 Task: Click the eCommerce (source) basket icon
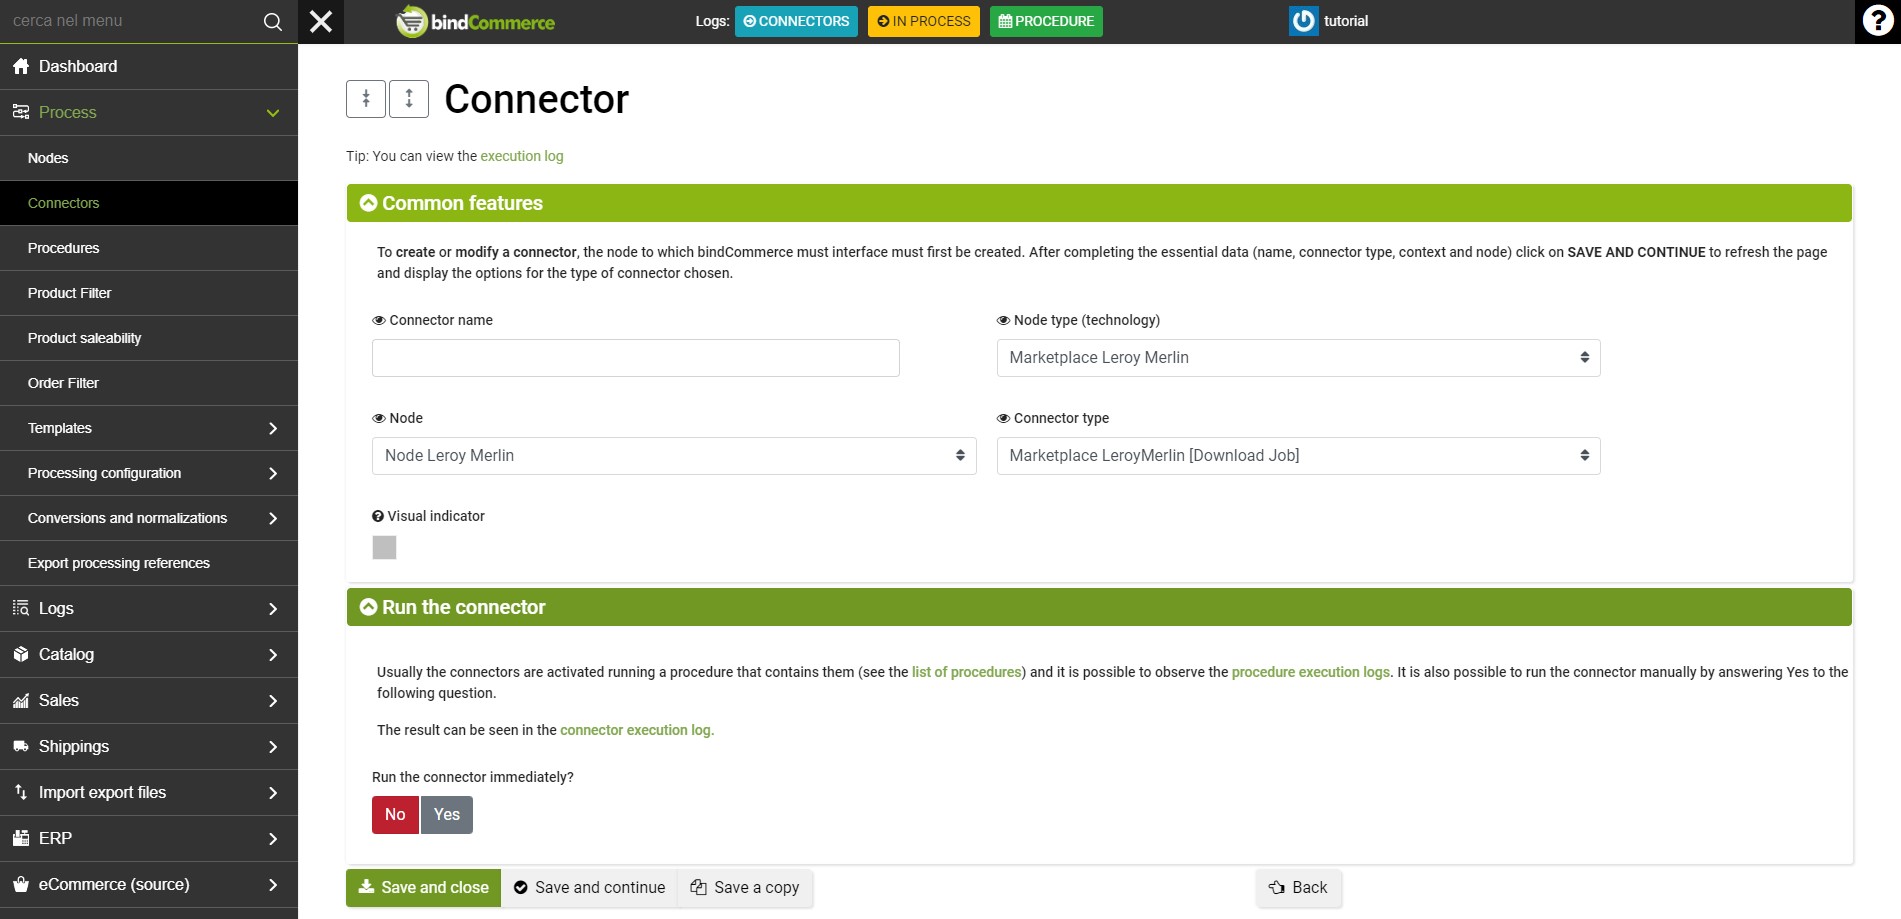pos(21,884)
